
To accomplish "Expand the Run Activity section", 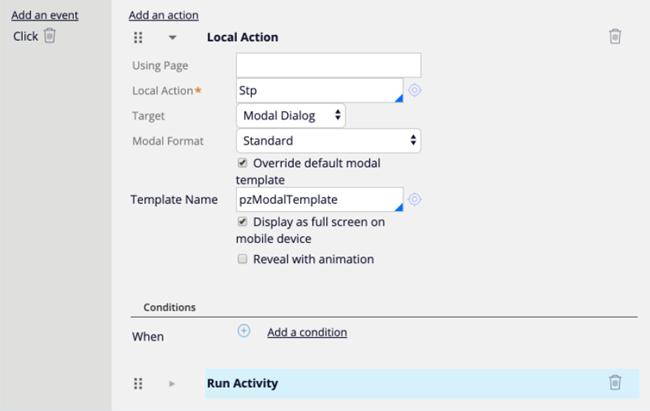I will (x=172, y=383).
